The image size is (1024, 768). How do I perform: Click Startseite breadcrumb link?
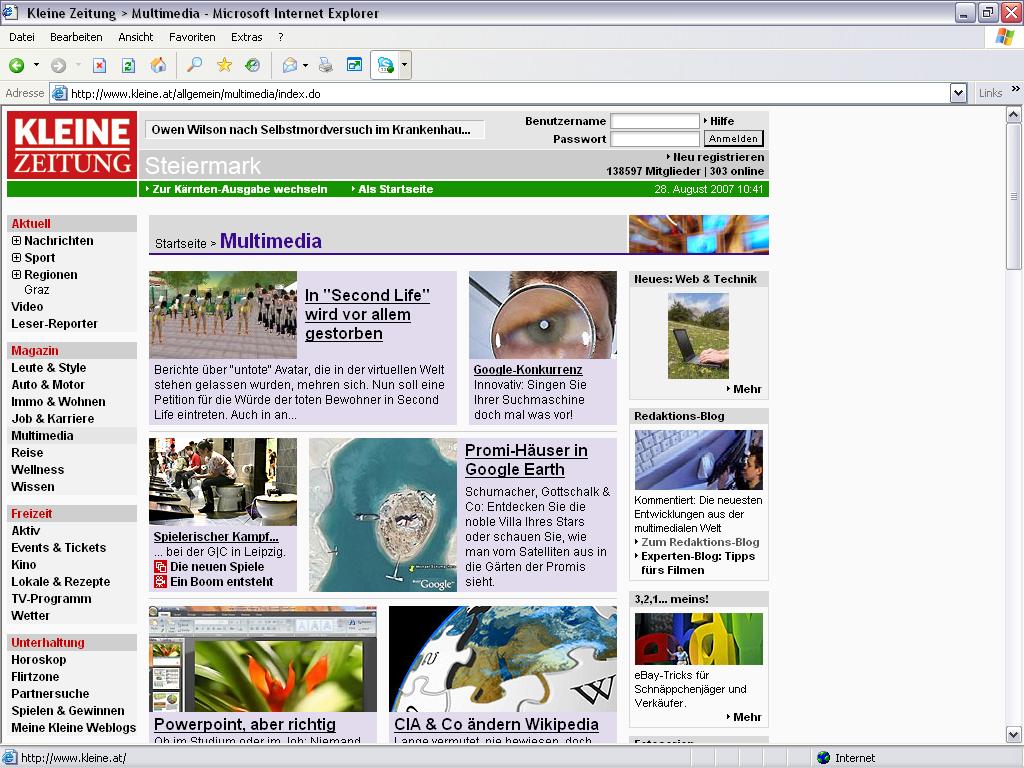pos(180,244)
